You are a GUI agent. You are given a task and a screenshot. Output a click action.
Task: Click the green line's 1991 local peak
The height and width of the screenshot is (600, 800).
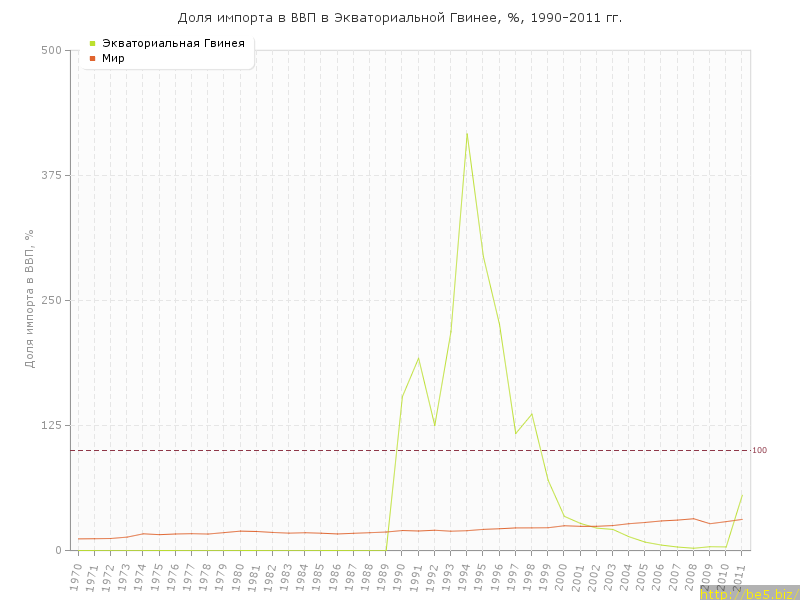click(x=418, y=358)
